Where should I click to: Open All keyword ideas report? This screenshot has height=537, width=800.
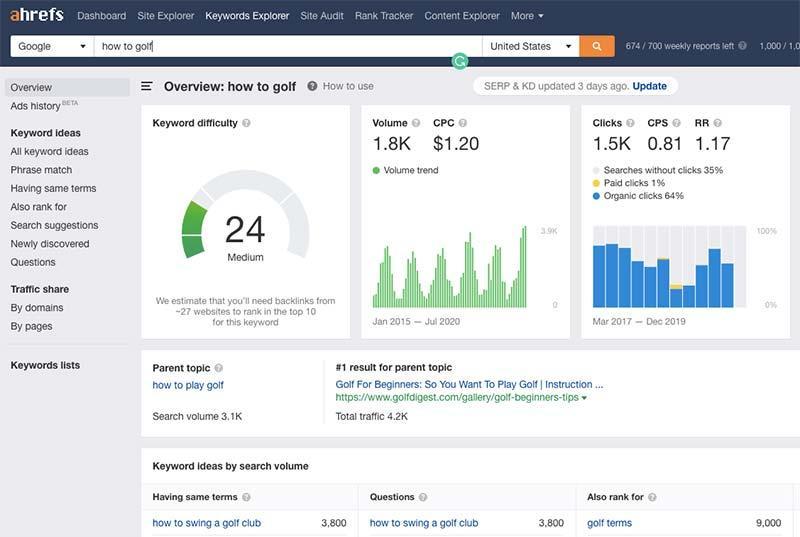49,151
